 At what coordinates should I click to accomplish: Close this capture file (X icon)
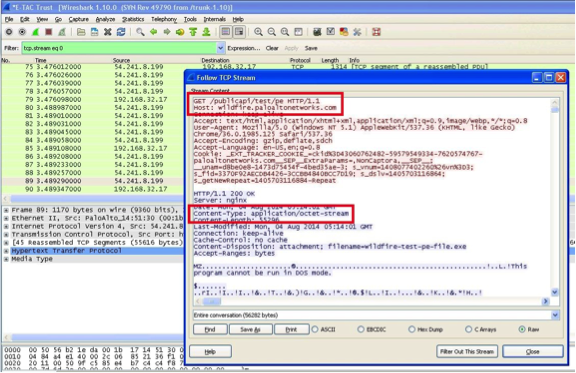[108, 32]
